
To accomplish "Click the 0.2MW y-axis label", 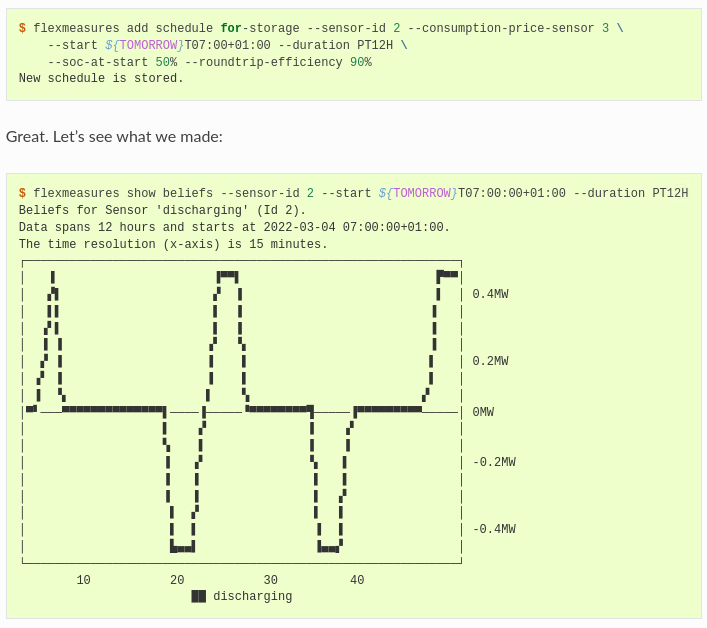I will click(490, 361).
